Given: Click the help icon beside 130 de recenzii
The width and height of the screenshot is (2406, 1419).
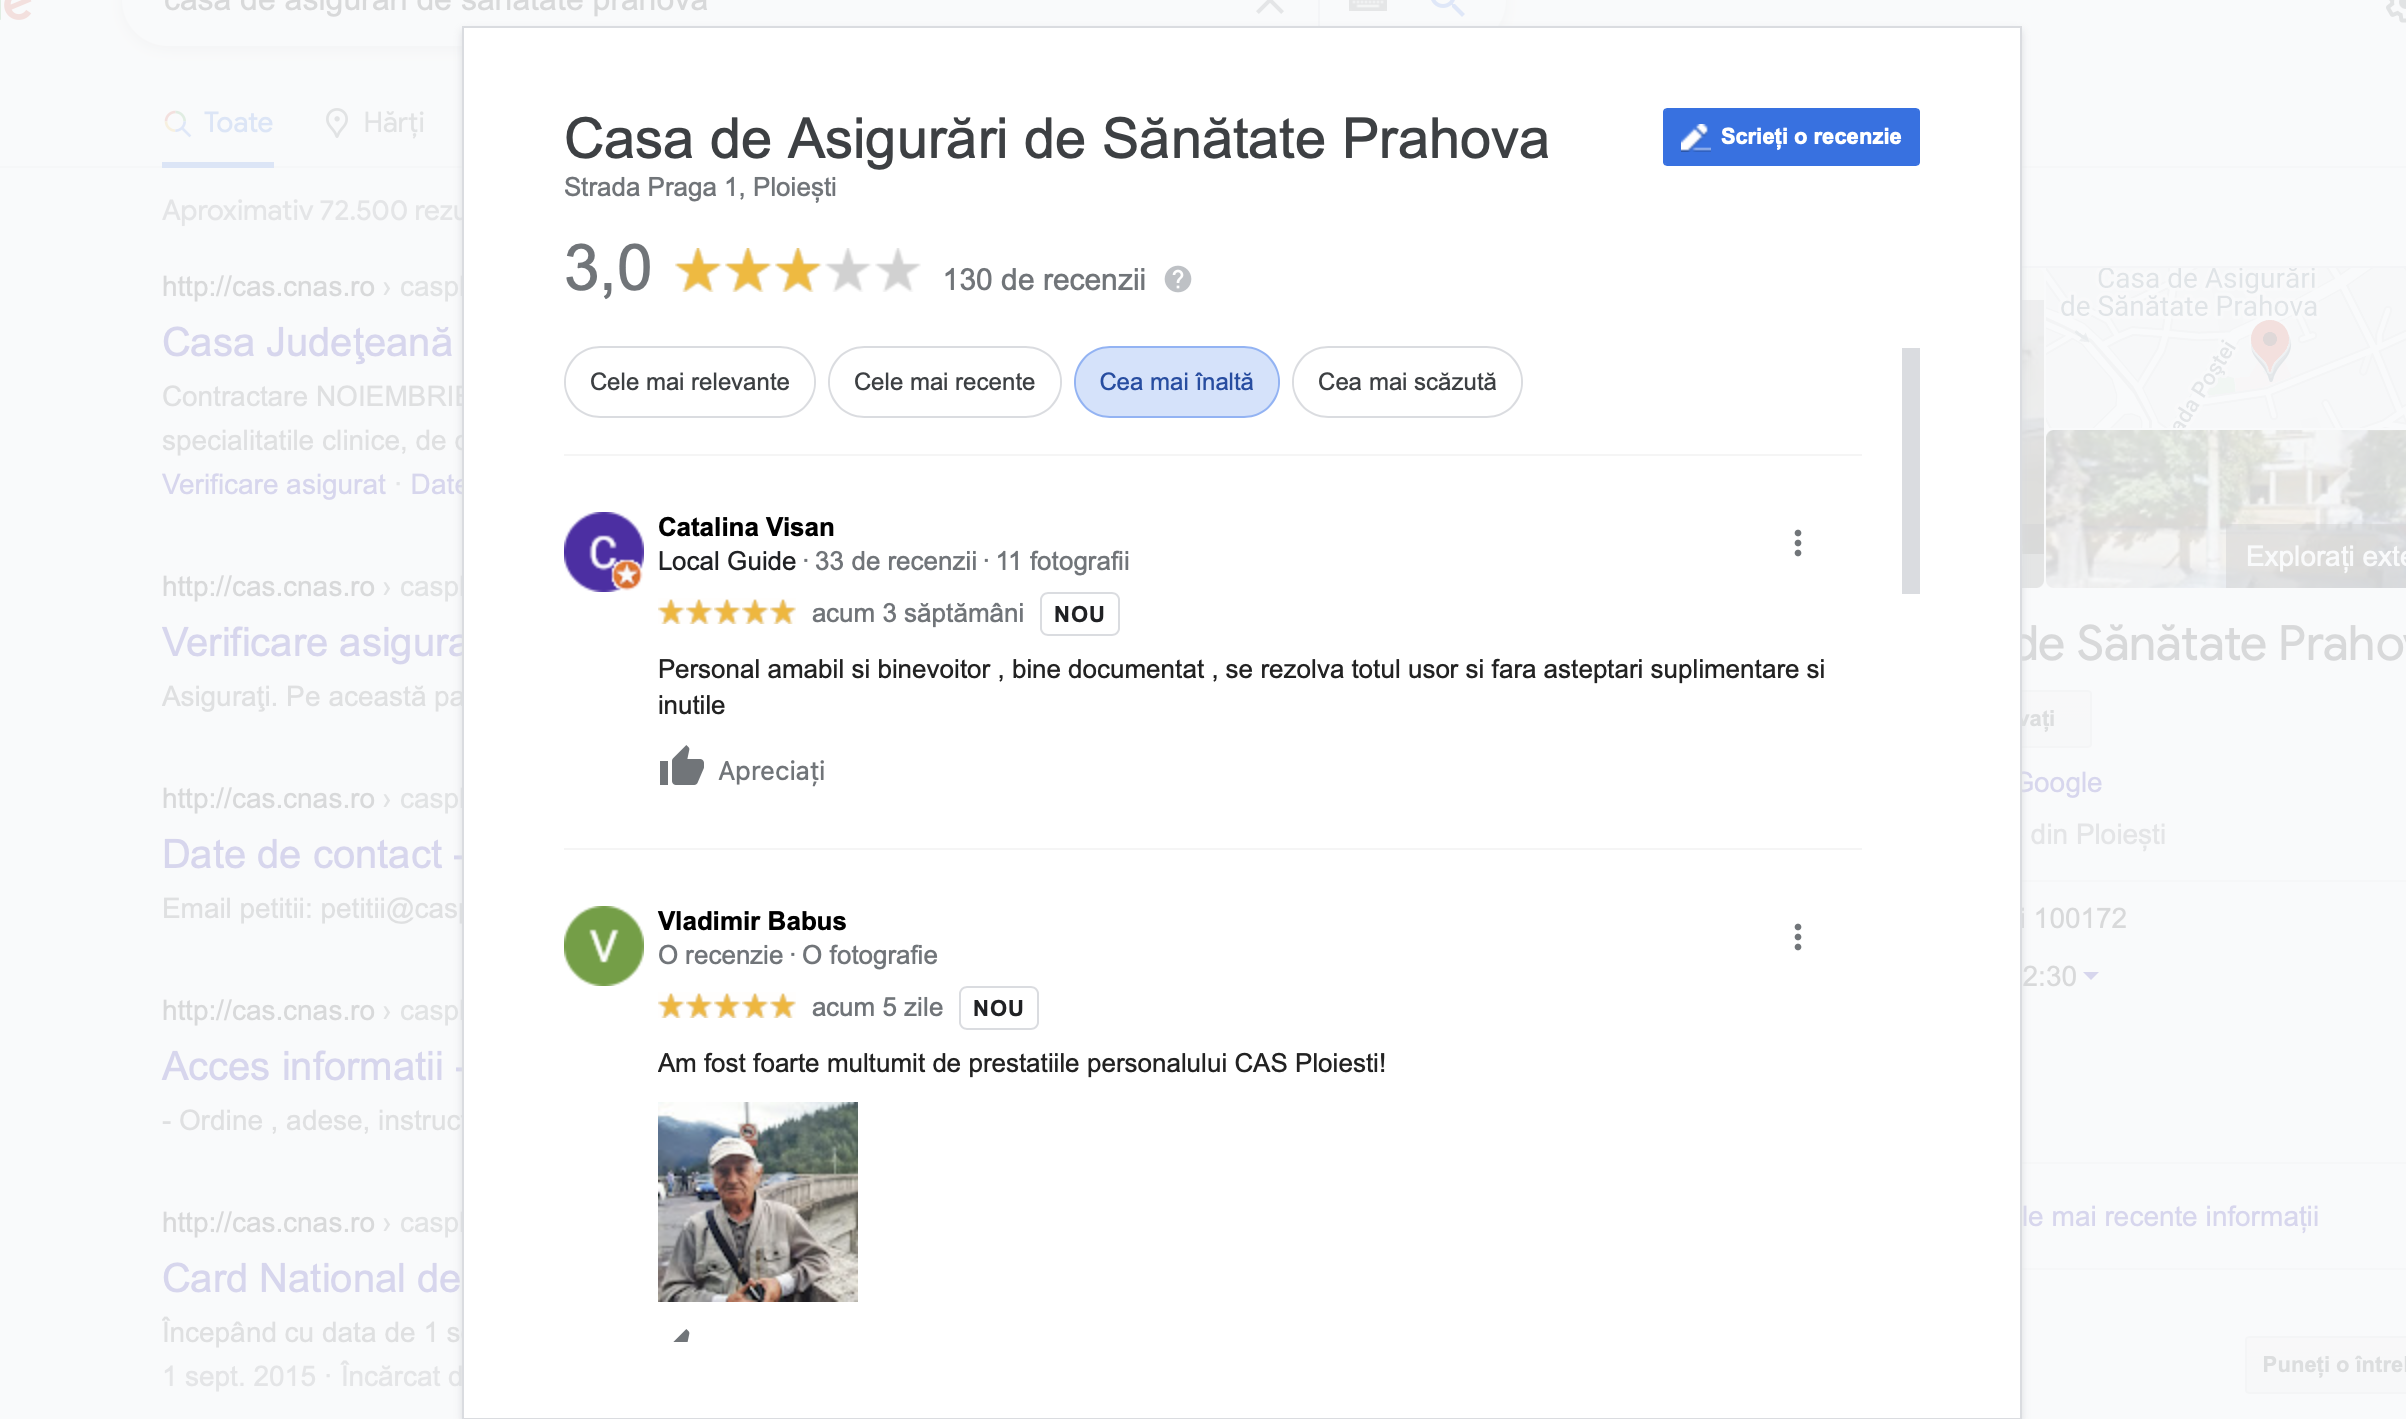Looking at the screenshot, I should point(1178,279).
